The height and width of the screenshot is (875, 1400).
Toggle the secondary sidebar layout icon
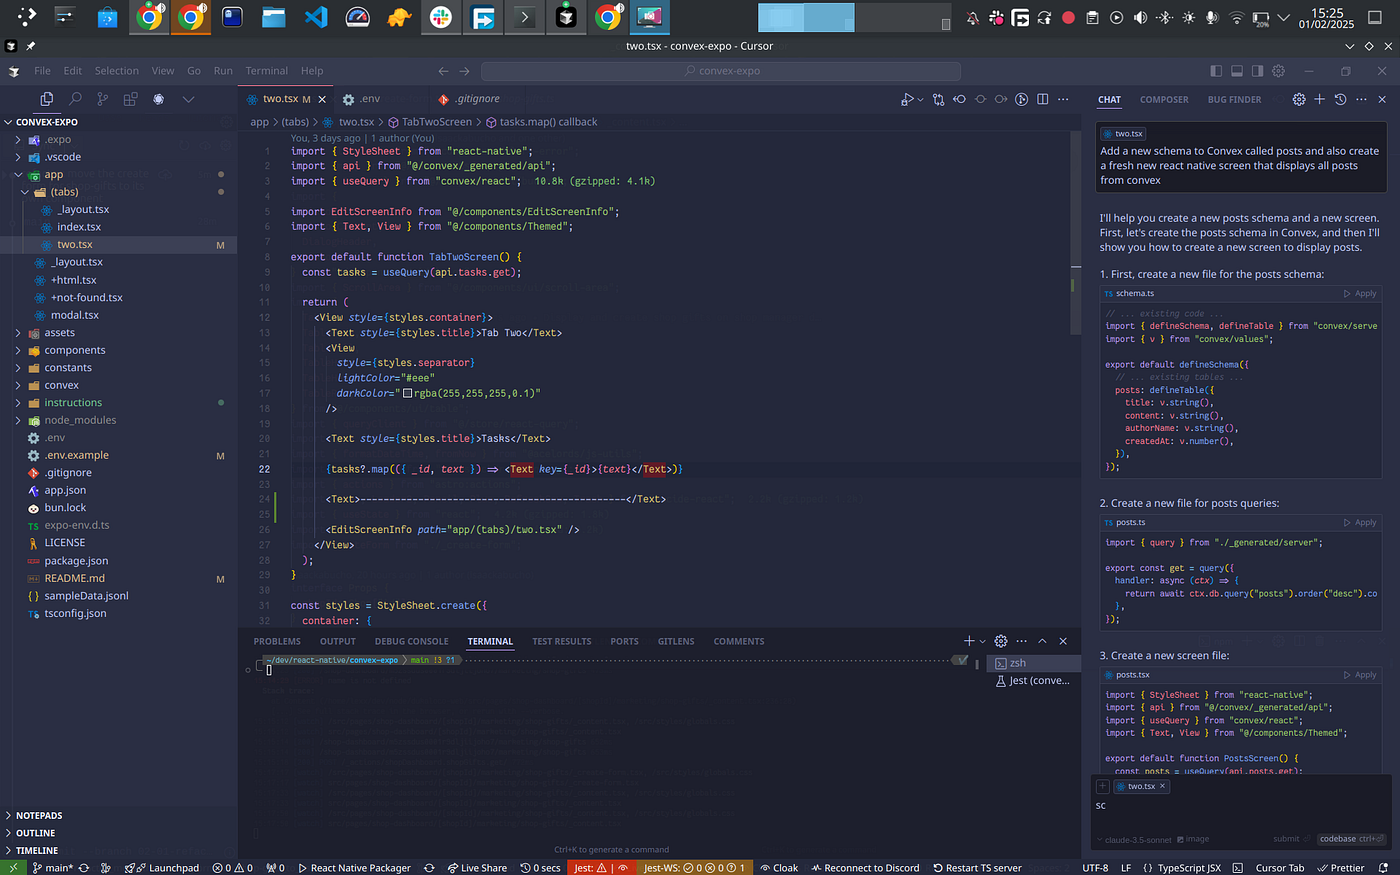(1257, 71)
